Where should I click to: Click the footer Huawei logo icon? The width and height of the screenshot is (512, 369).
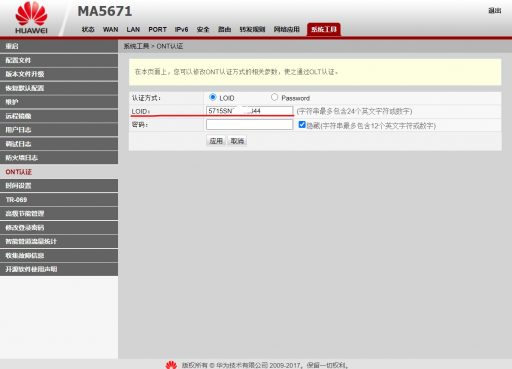click(x=171, y=365)
